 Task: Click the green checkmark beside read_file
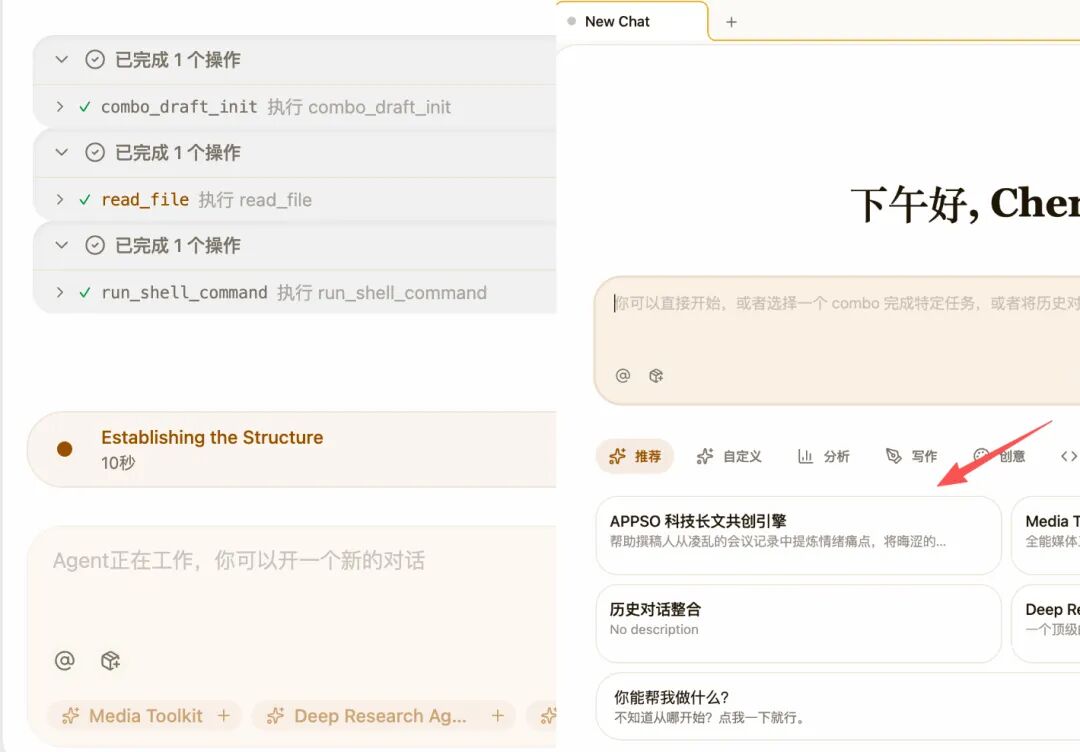[85, 200]
